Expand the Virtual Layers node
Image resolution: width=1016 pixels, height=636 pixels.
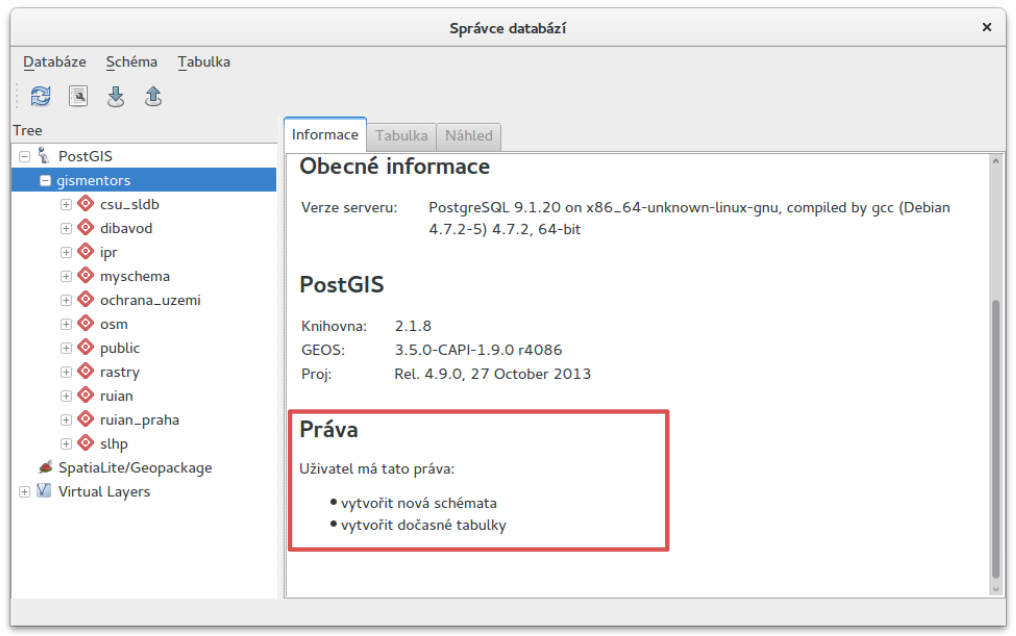[25, 492]
